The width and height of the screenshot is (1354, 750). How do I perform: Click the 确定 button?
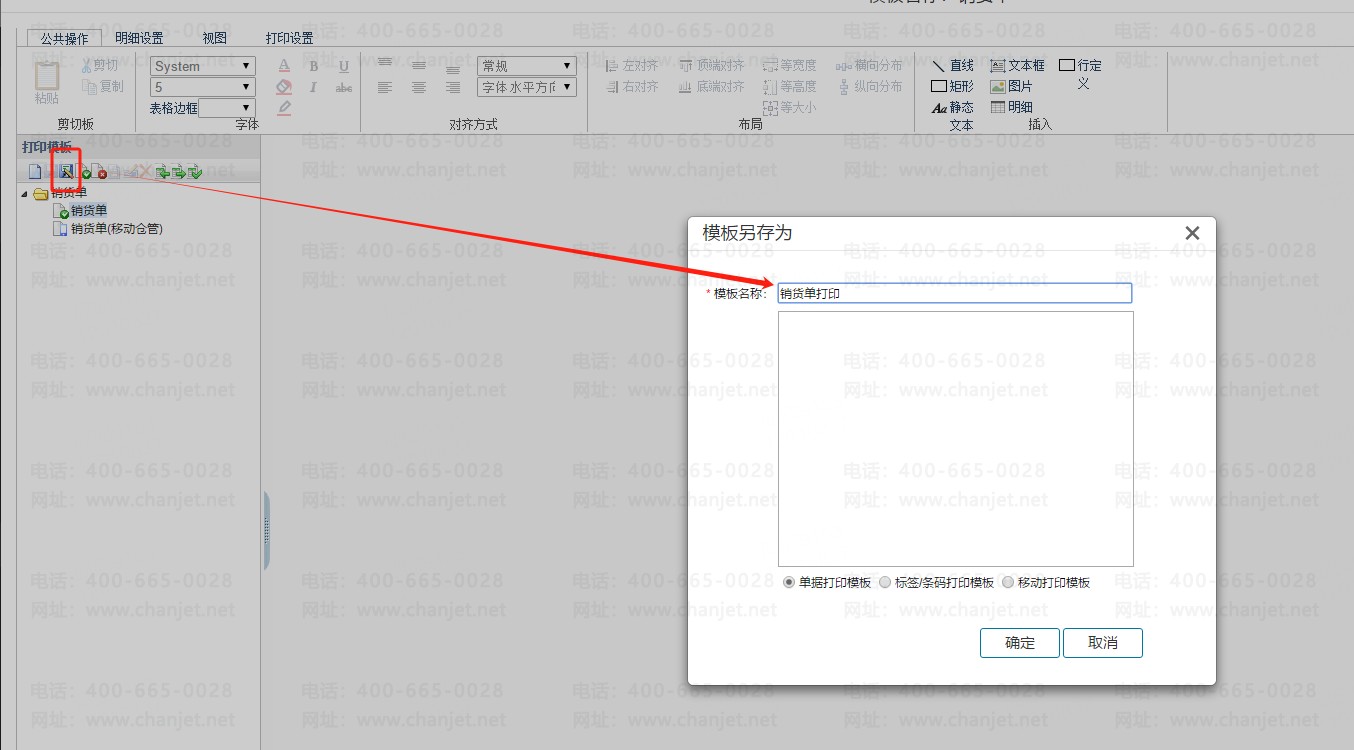pyautogui.click(x=1019, y=643)
